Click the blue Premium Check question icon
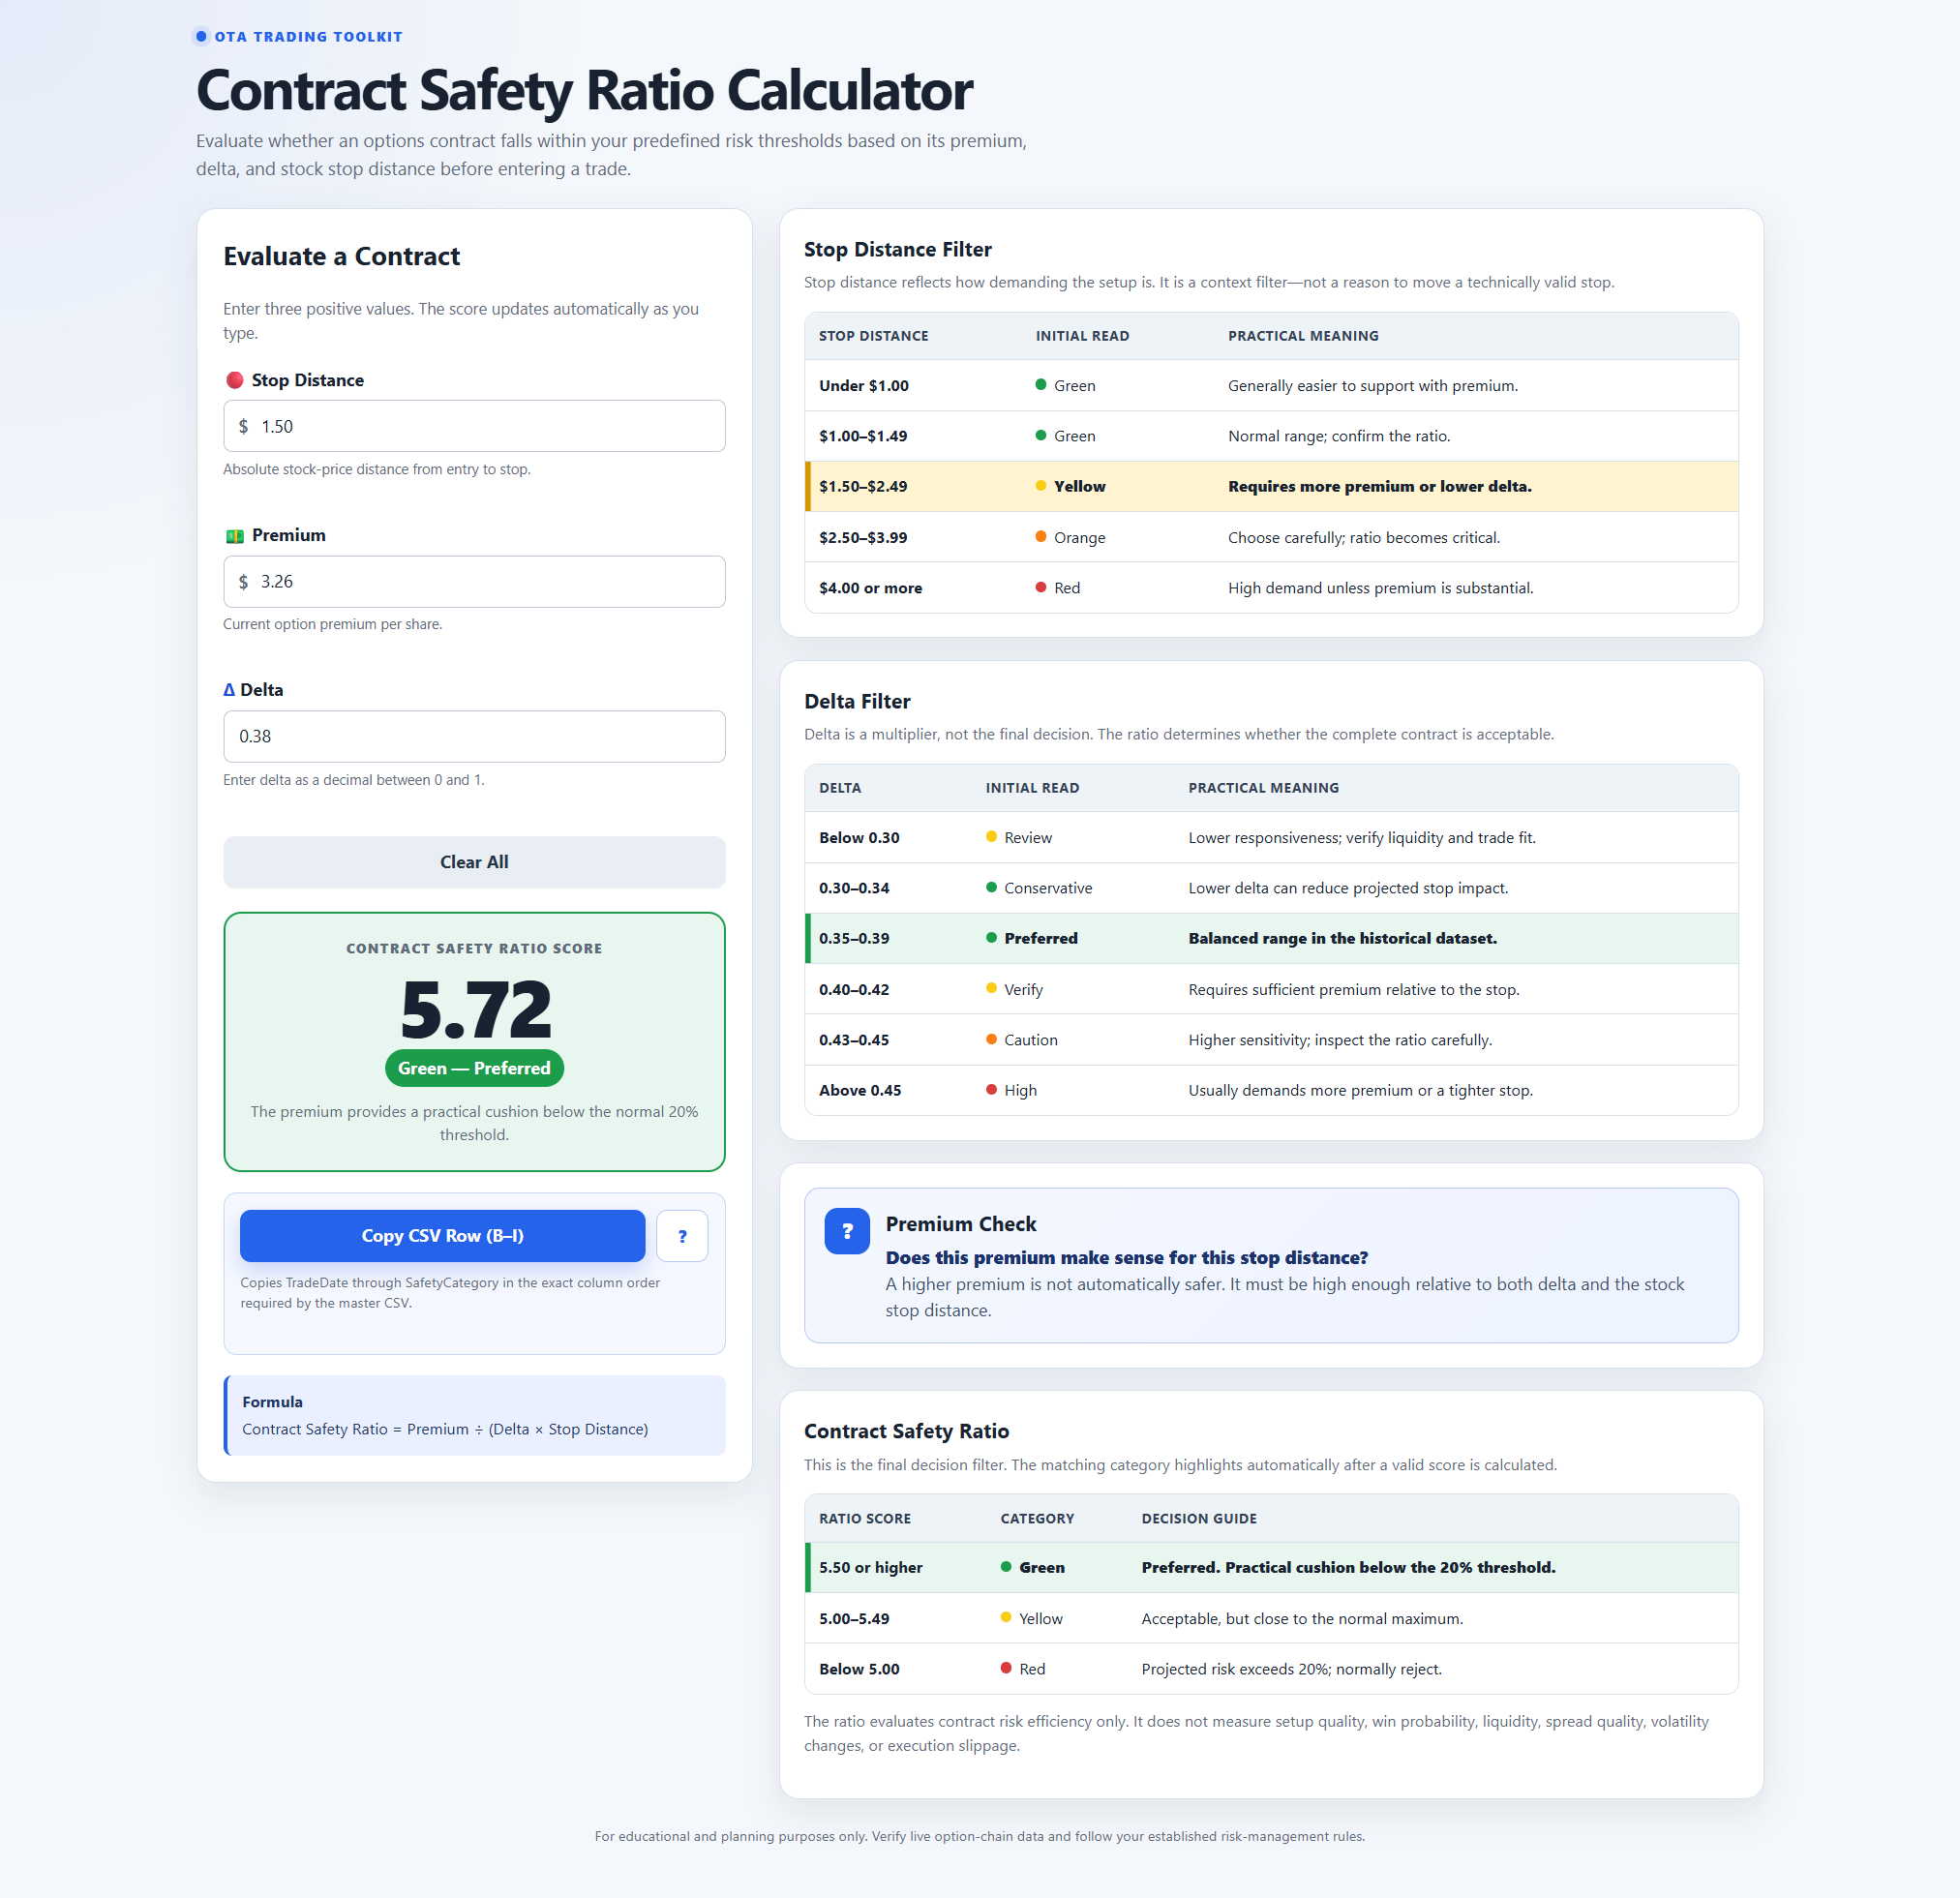Screen dimensions: 1960x1898 click(847, 1231)
